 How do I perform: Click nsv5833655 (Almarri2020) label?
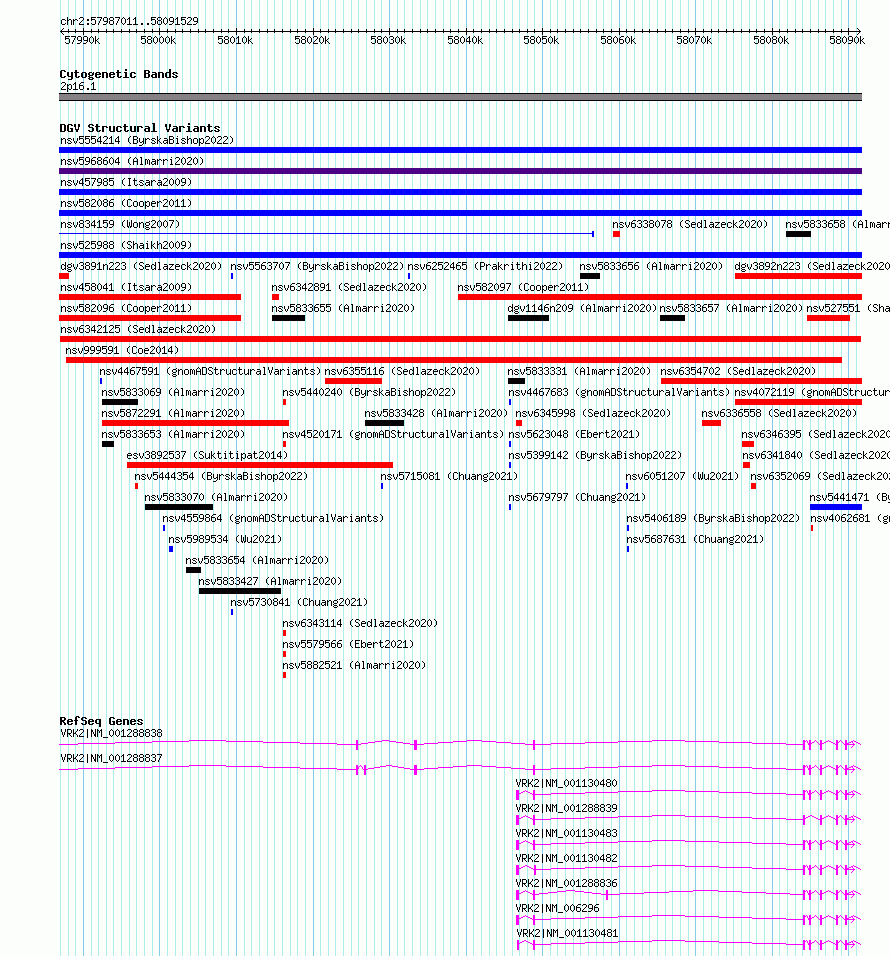[x=343, y=309]
